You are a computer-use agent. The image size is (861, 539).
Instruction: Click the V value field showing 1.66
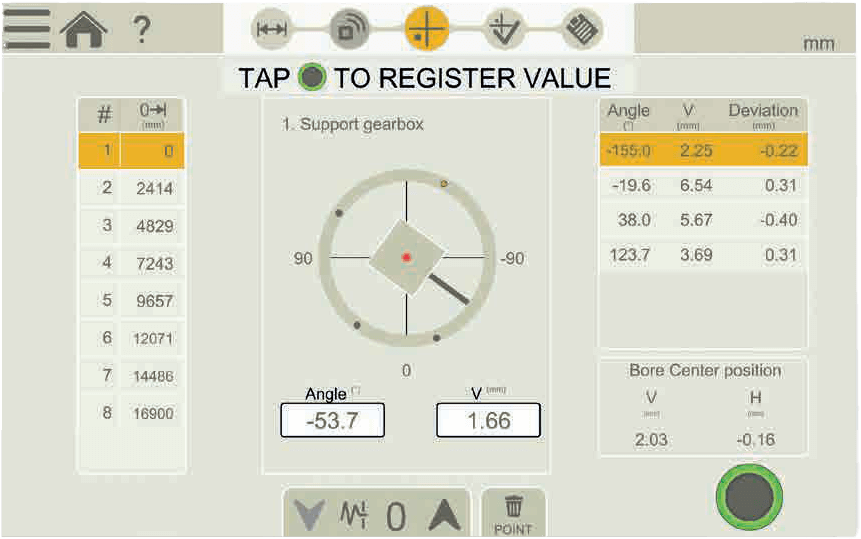coord(488,421)
